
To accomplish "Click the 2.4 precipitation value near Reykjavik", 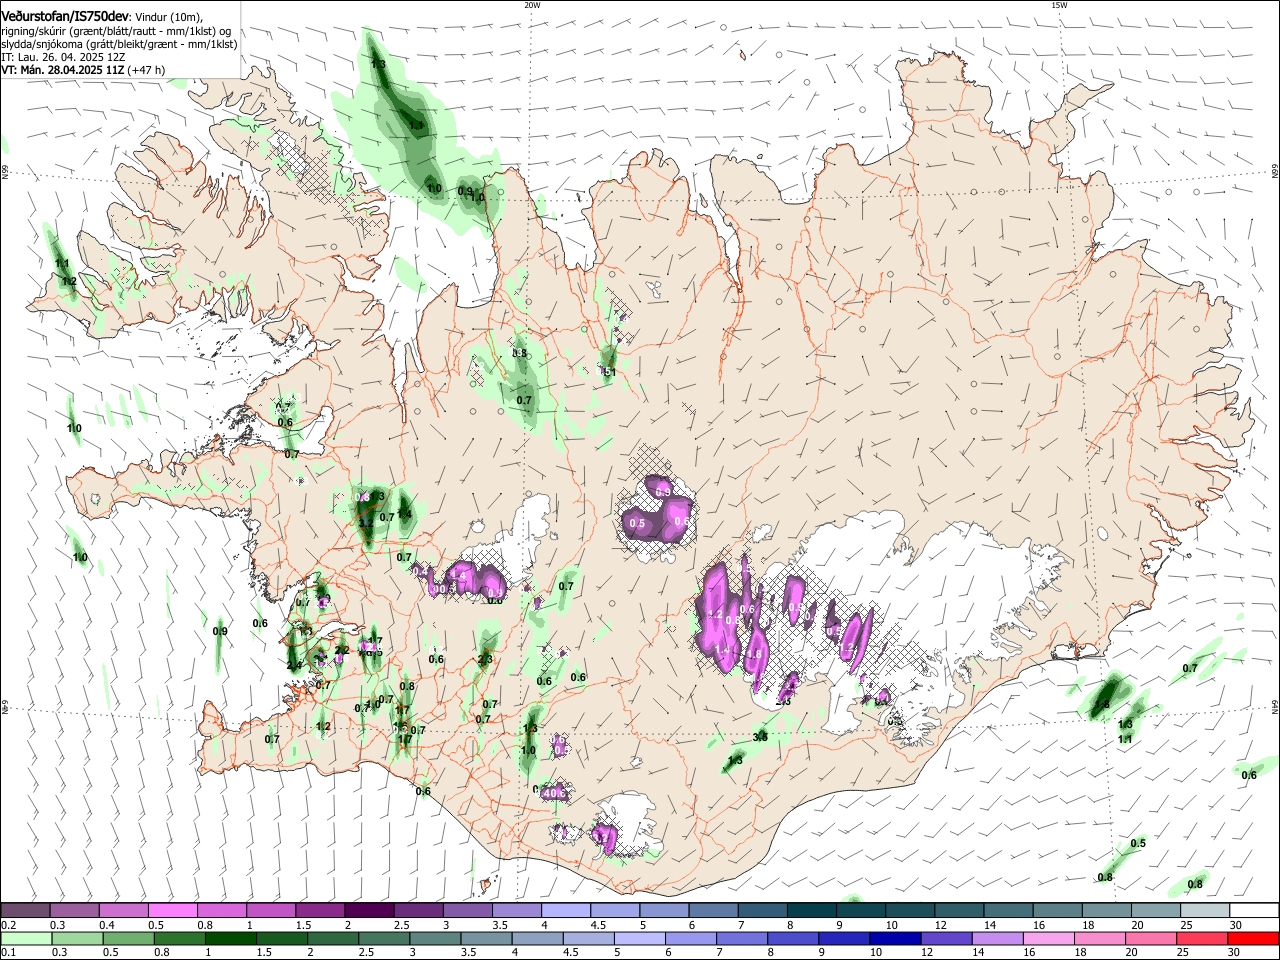I will (x=294, y=665).
